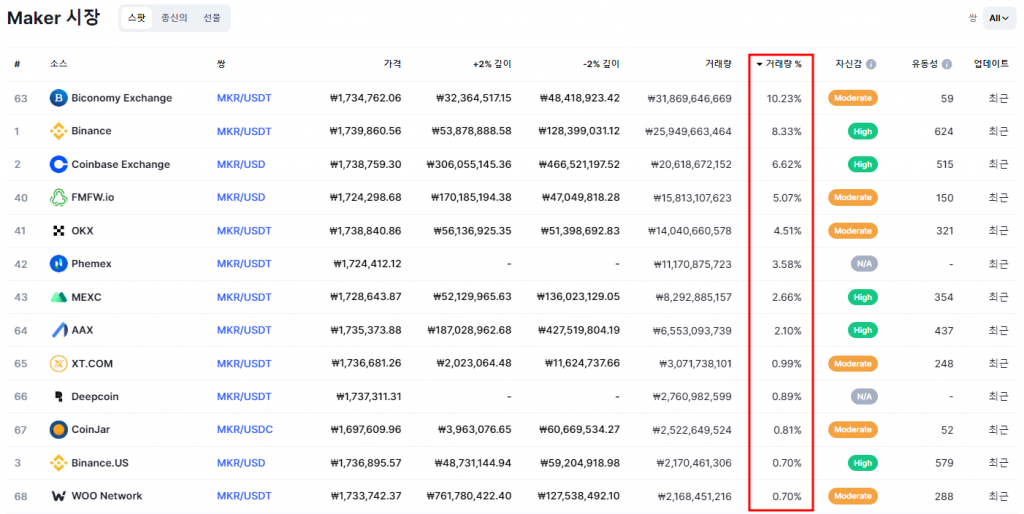Screen dimensions: 1024x514
Task: Open Binance MKR/USDT pair link
Action: tap(244, 131)
